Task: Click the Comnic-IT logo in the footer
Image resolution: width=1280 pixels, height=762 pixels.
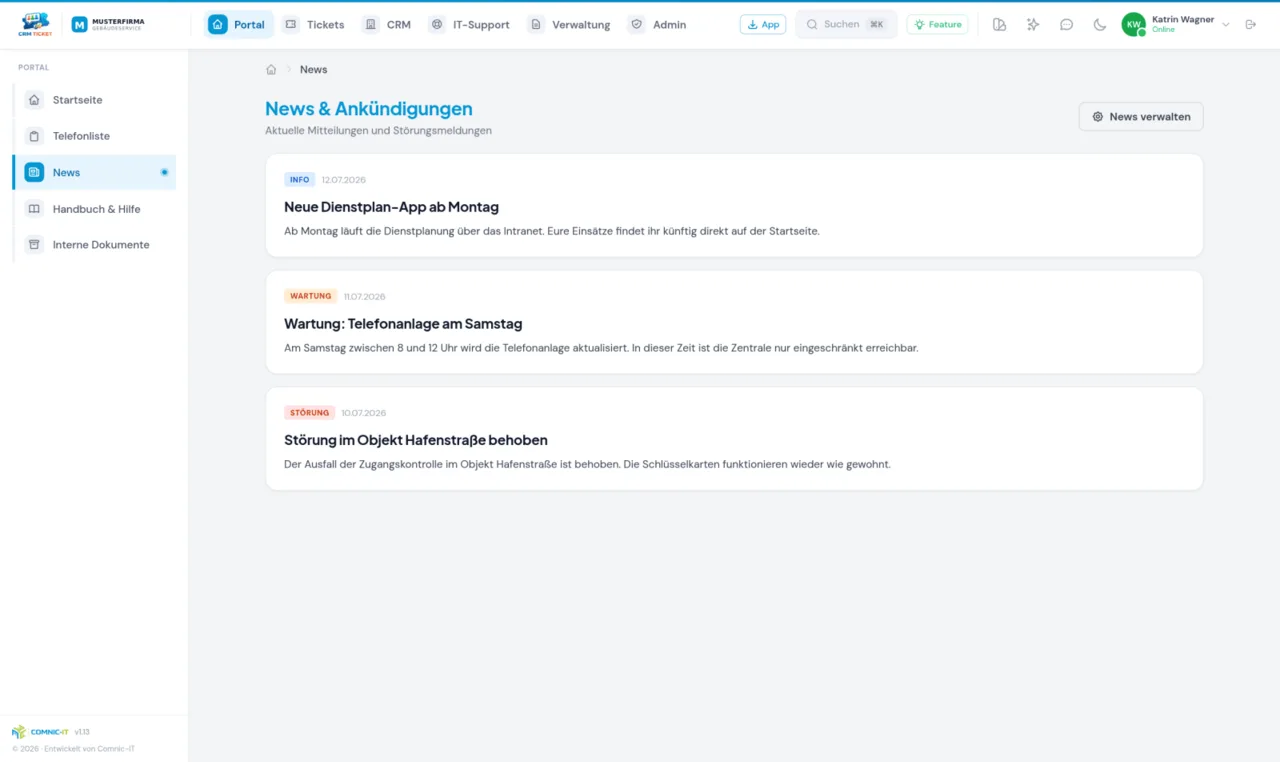Action: click(x=40, y=732)
